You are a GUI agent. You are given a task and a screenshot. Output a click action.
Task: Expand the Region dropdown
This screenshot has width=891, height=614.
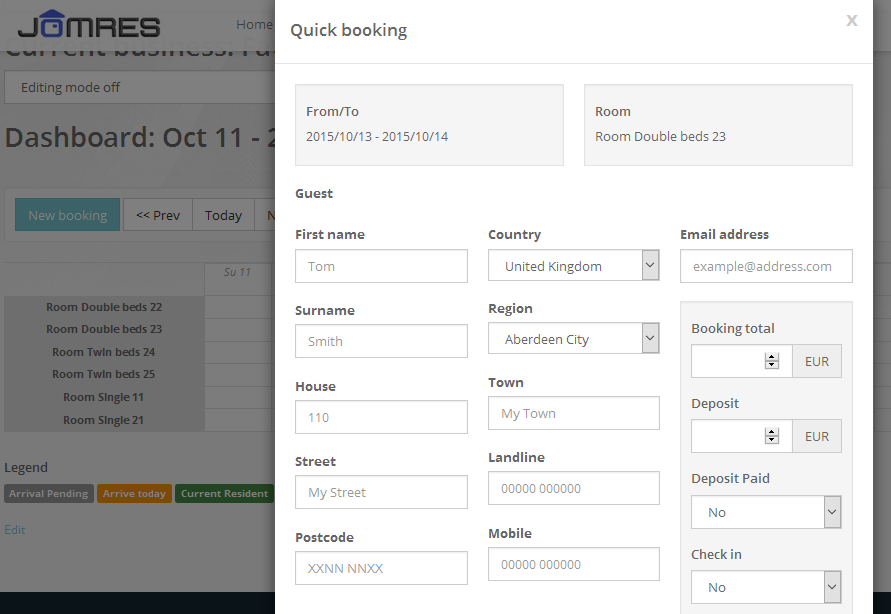pos(573,339)
